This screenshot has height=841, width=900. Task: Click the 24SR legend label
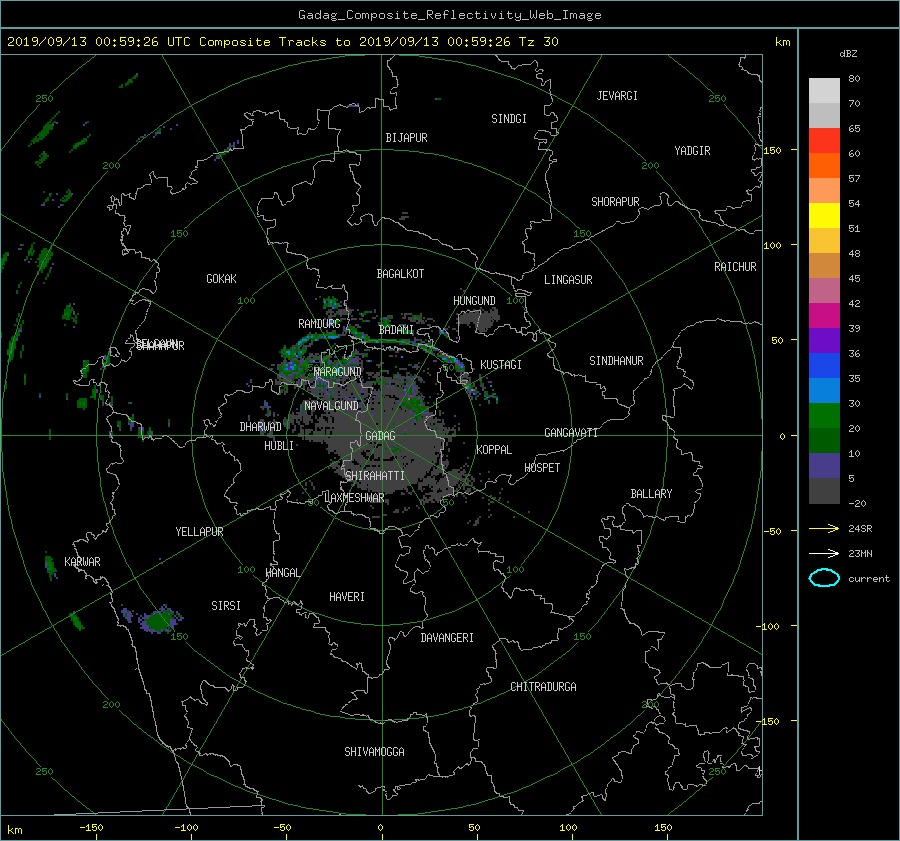click(x=860, y=528)
